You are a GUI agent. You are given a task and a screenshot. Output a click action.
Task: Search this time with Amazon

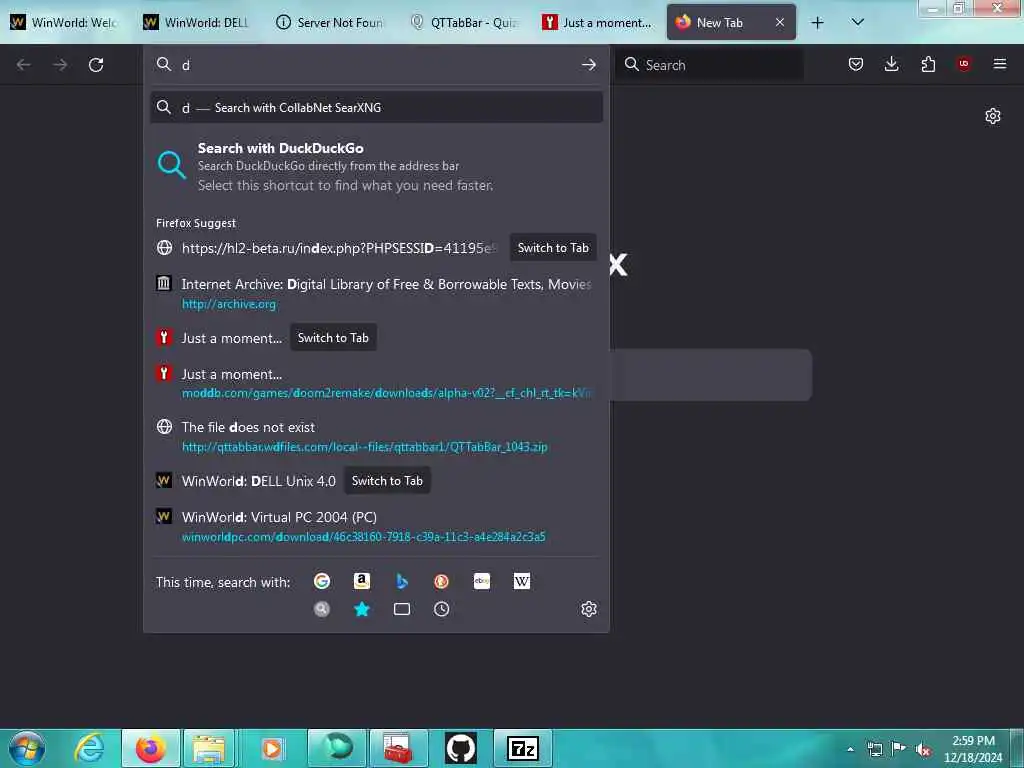coord(361,581)
